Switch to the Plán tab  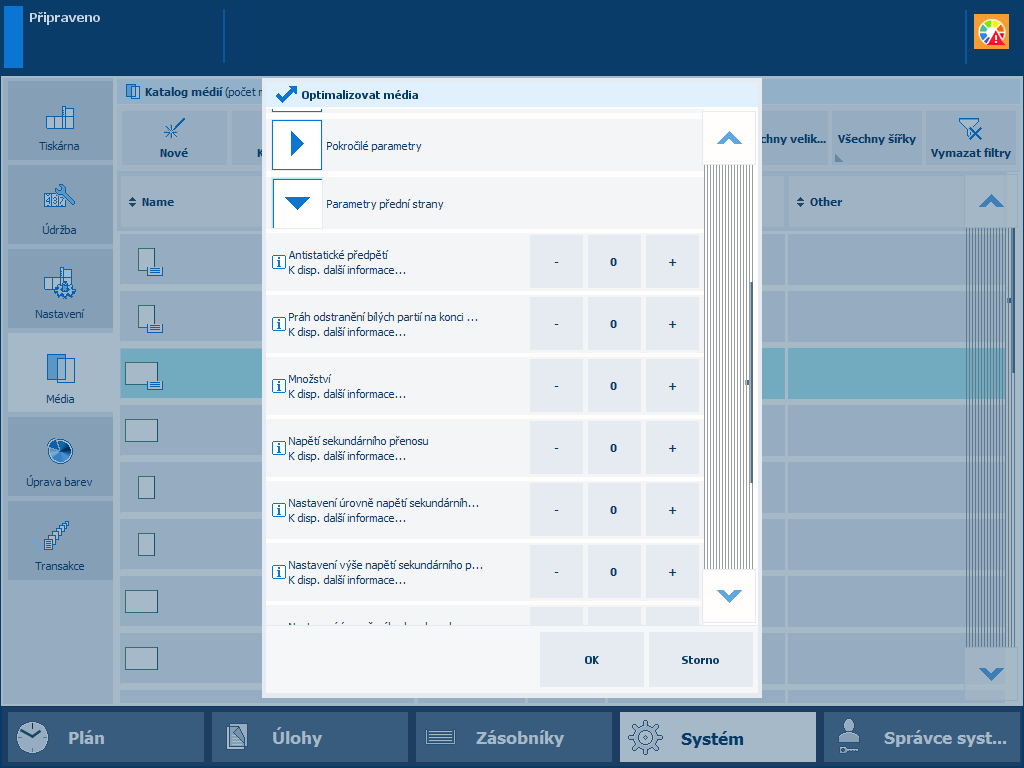pos(106,737)
